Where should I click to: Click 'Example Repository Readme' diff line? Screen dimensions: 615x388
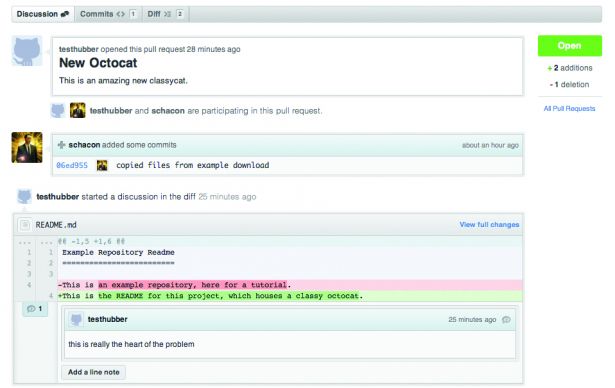(x=118, y=252)
